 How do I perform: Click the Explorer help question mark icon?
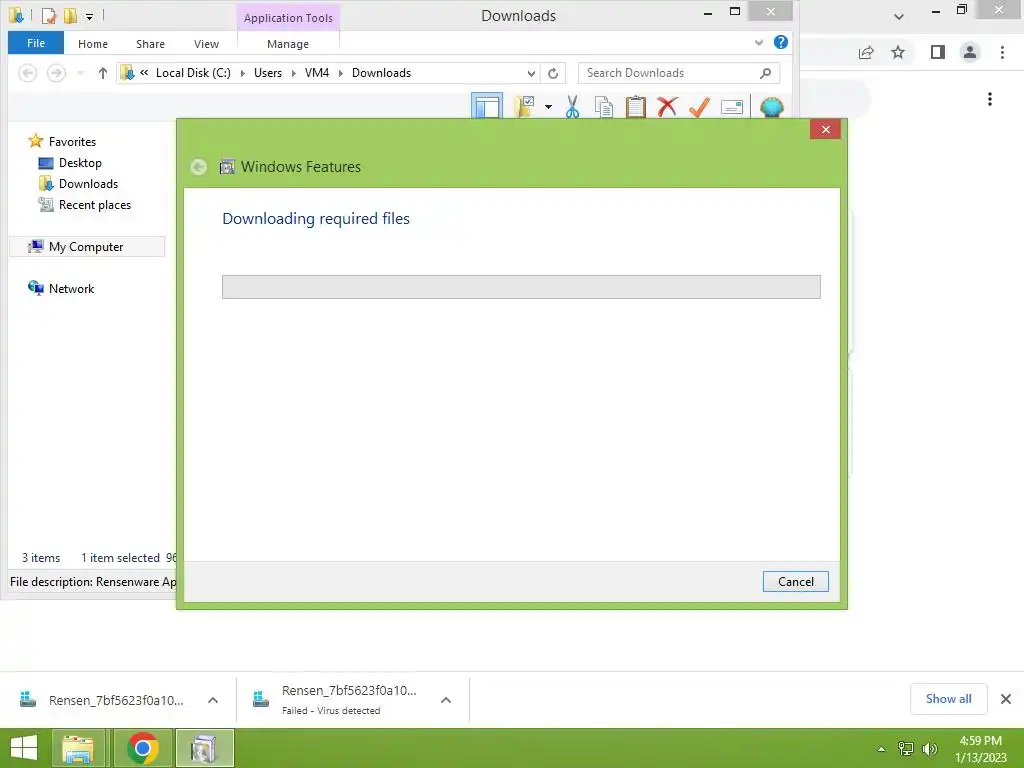tap(780, 42)
